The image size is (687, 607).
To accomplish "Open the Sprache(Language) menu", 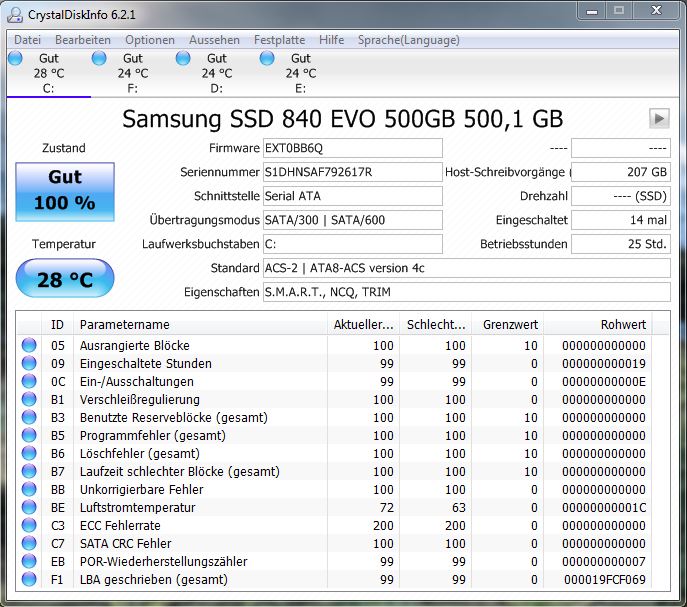I will (409, 40).
